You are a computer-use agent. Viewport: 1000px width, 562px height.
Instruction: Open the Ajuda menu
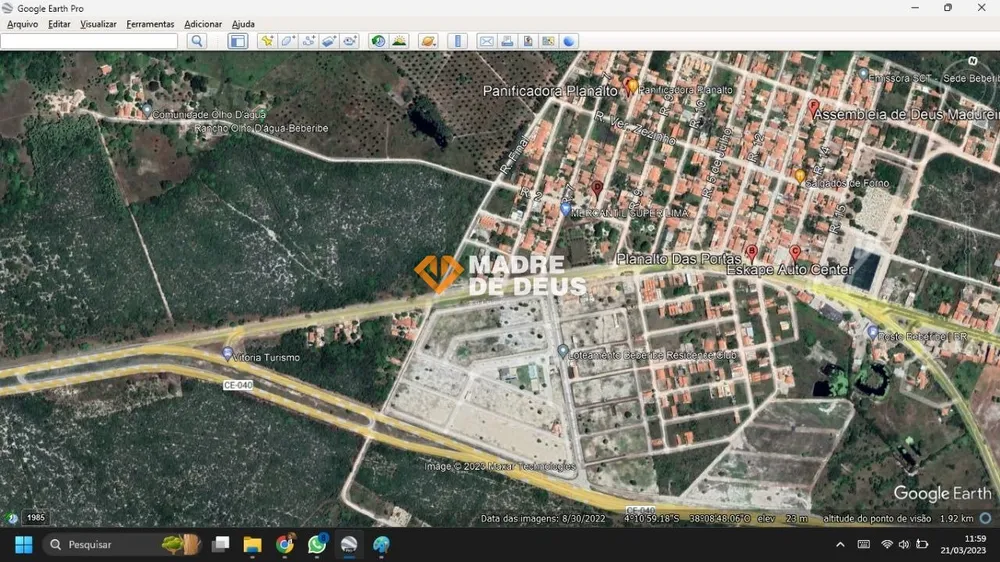[x=243, y=24]
